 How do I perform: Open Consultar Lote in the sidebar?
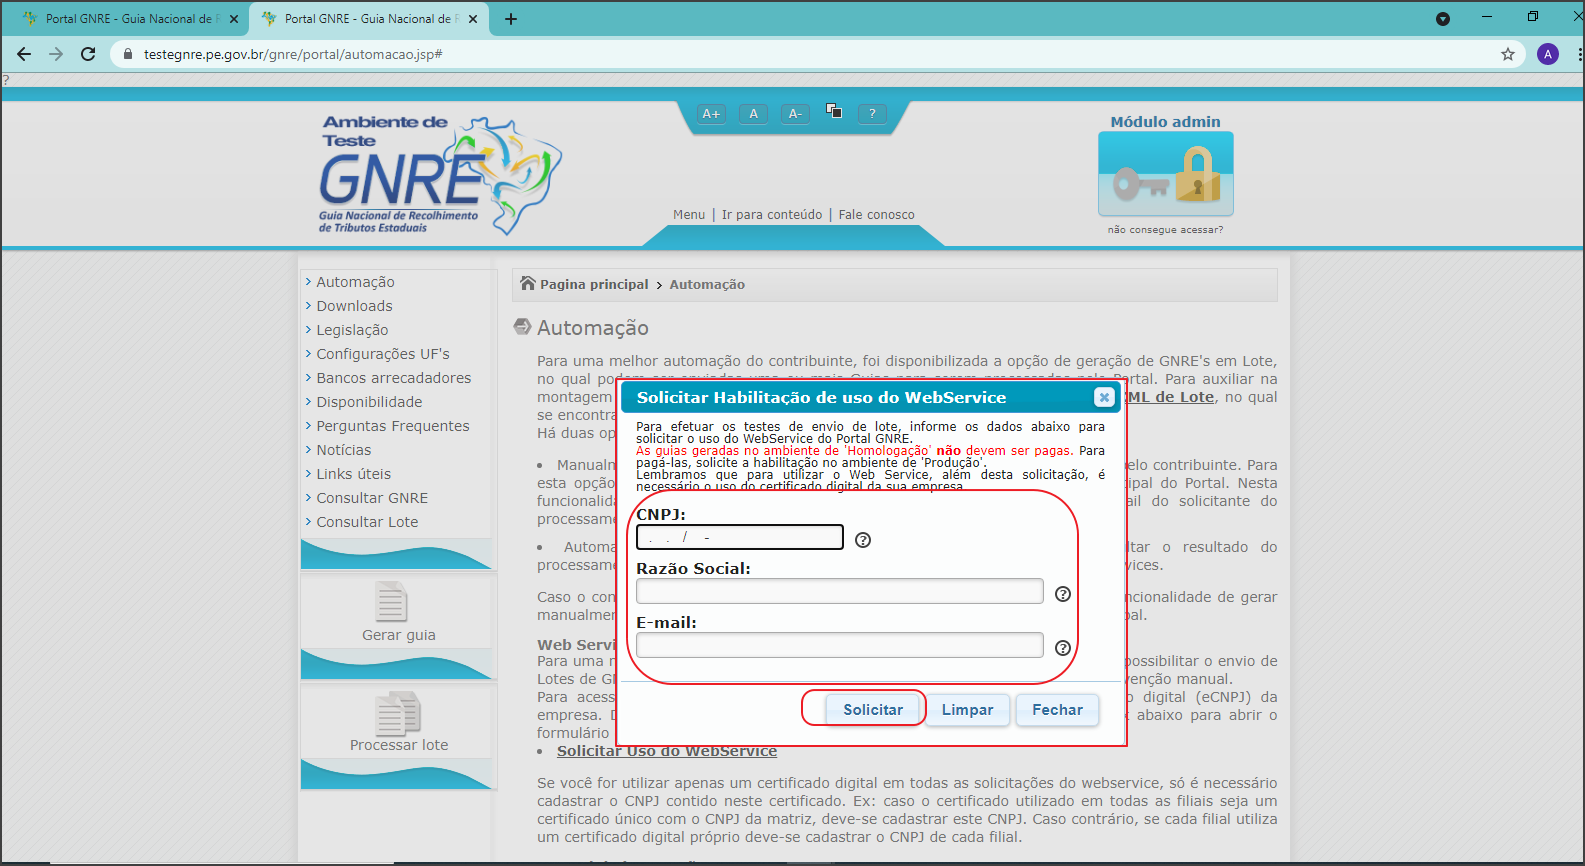click(367, 522)
